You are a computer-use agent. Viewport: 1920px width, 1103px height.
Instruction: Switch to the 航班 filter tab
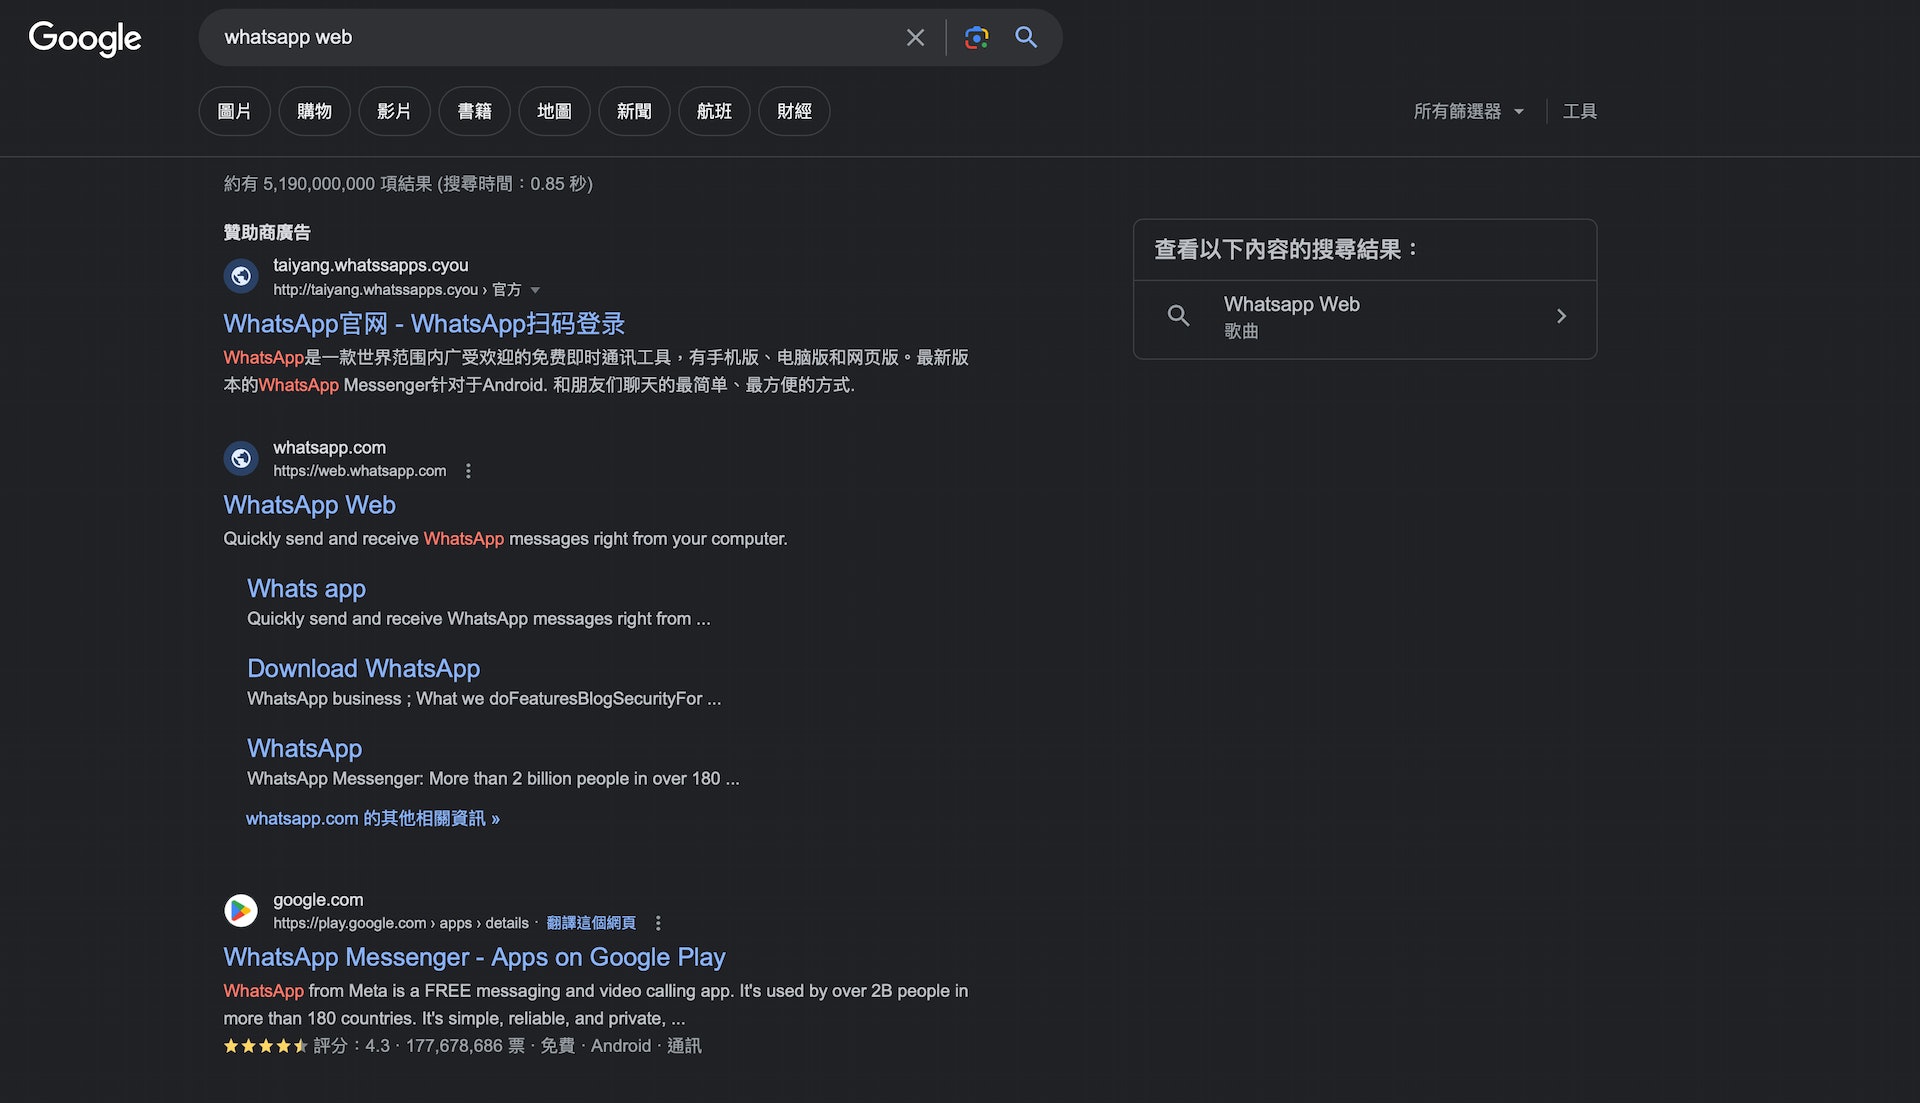coord(714,111)
